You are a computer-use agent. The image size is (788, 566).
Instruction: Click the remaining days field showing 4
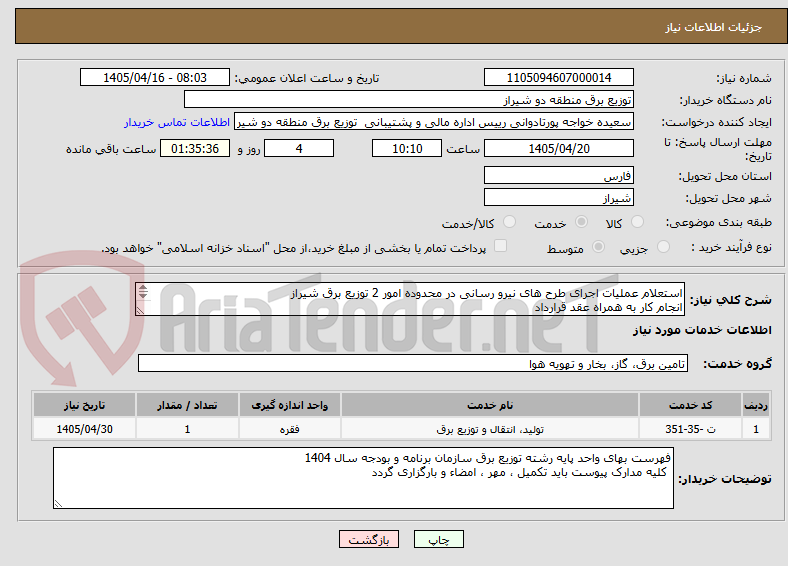tap(299, 148)
